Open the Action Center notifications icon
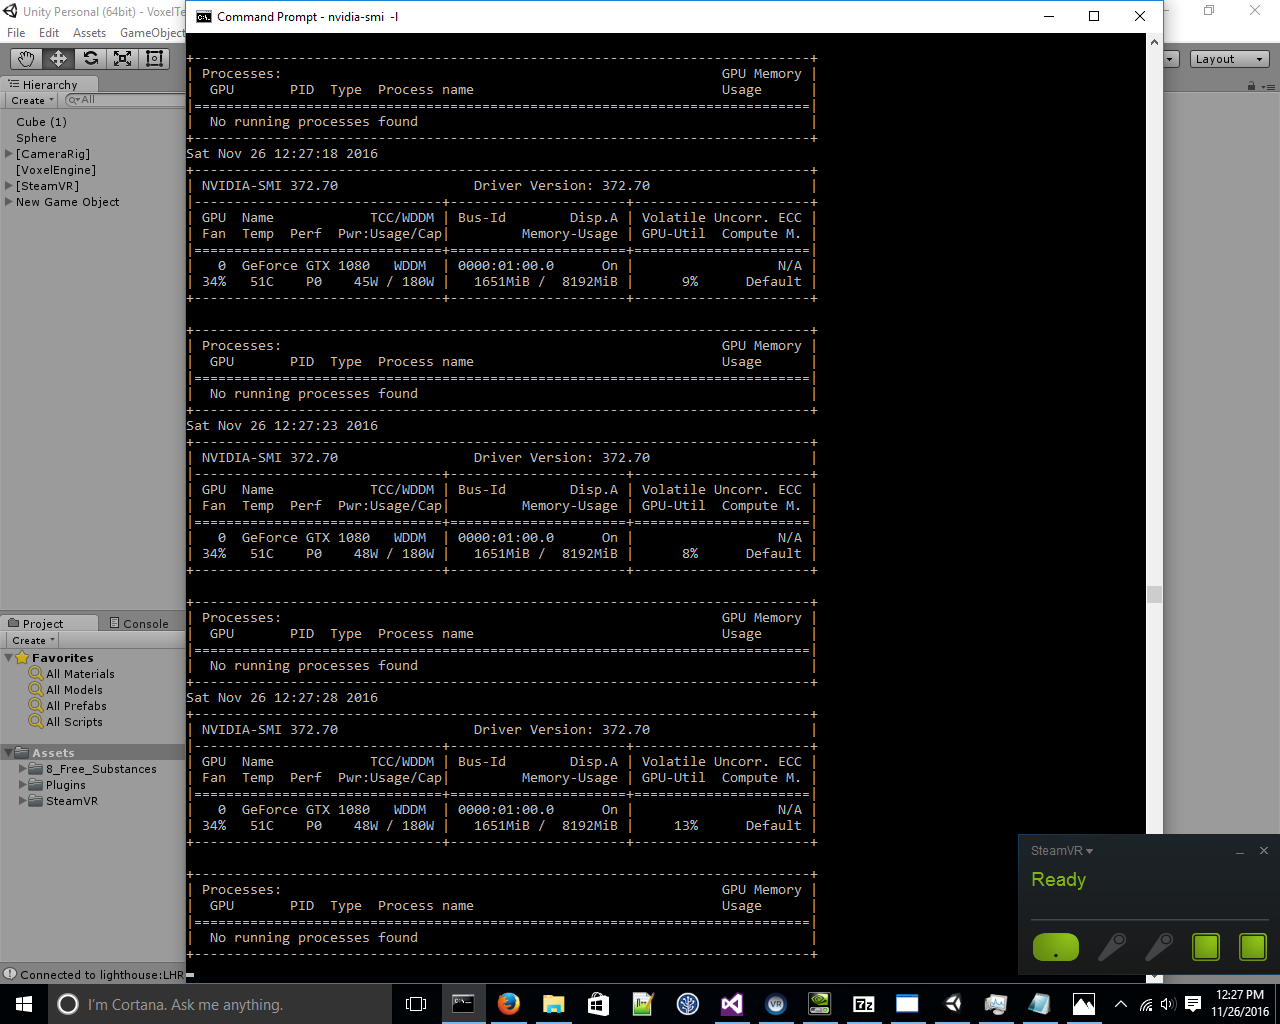 (1192, 1004)
